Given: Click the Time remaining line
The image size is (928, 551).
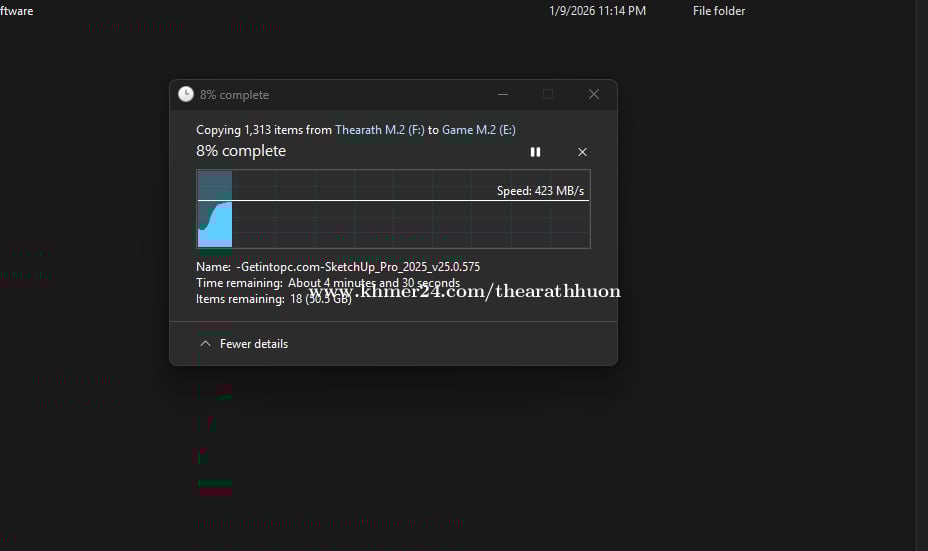Looking at the screenshot, I should 327,283.
